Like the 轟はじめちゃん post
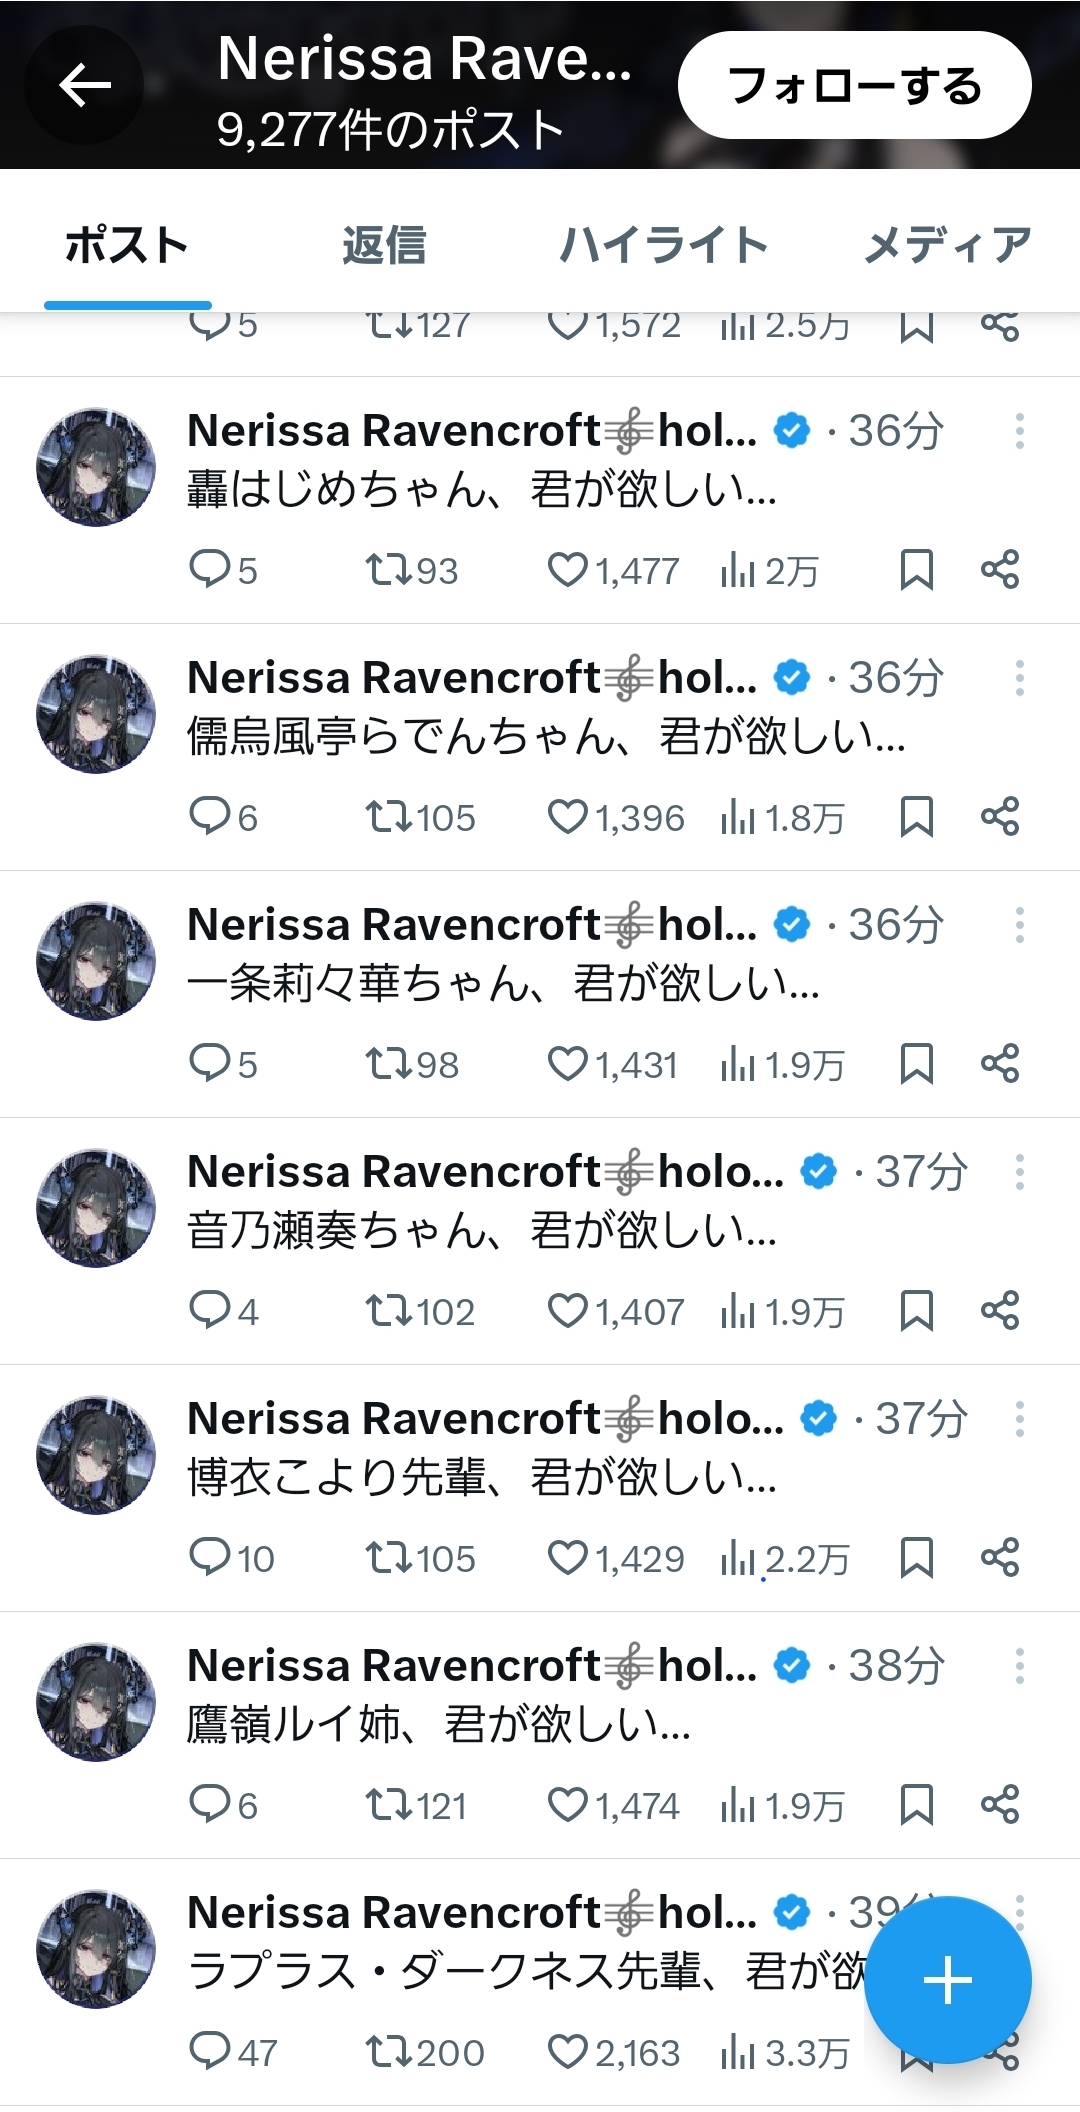Screen dimensions: 1080x2112 [x=568, y=570]
